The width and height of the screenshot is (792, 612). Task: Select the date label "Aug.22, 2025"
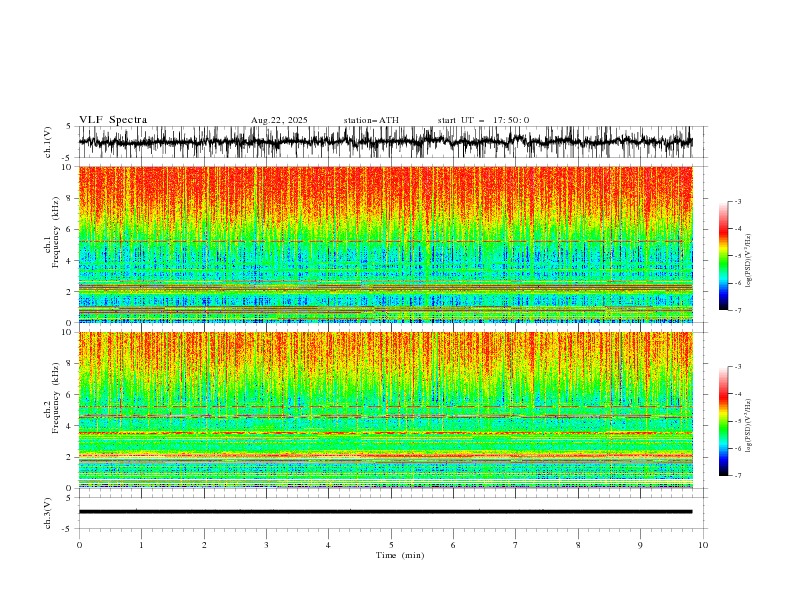279,120
